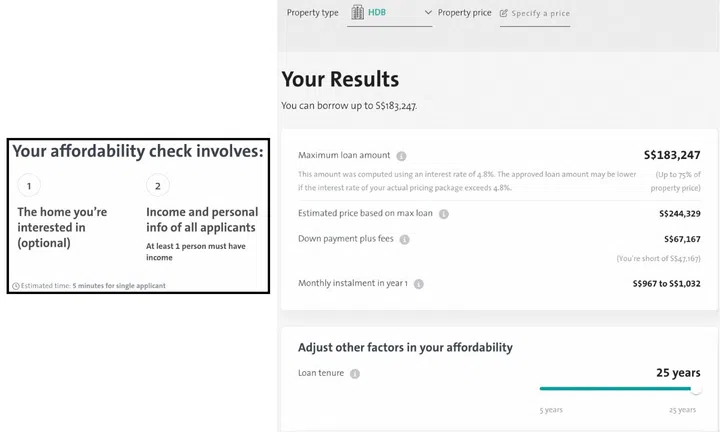Click the Your Results heading
Image resolution: width=720 pixels, height=432 pixels.
[340, 79]
